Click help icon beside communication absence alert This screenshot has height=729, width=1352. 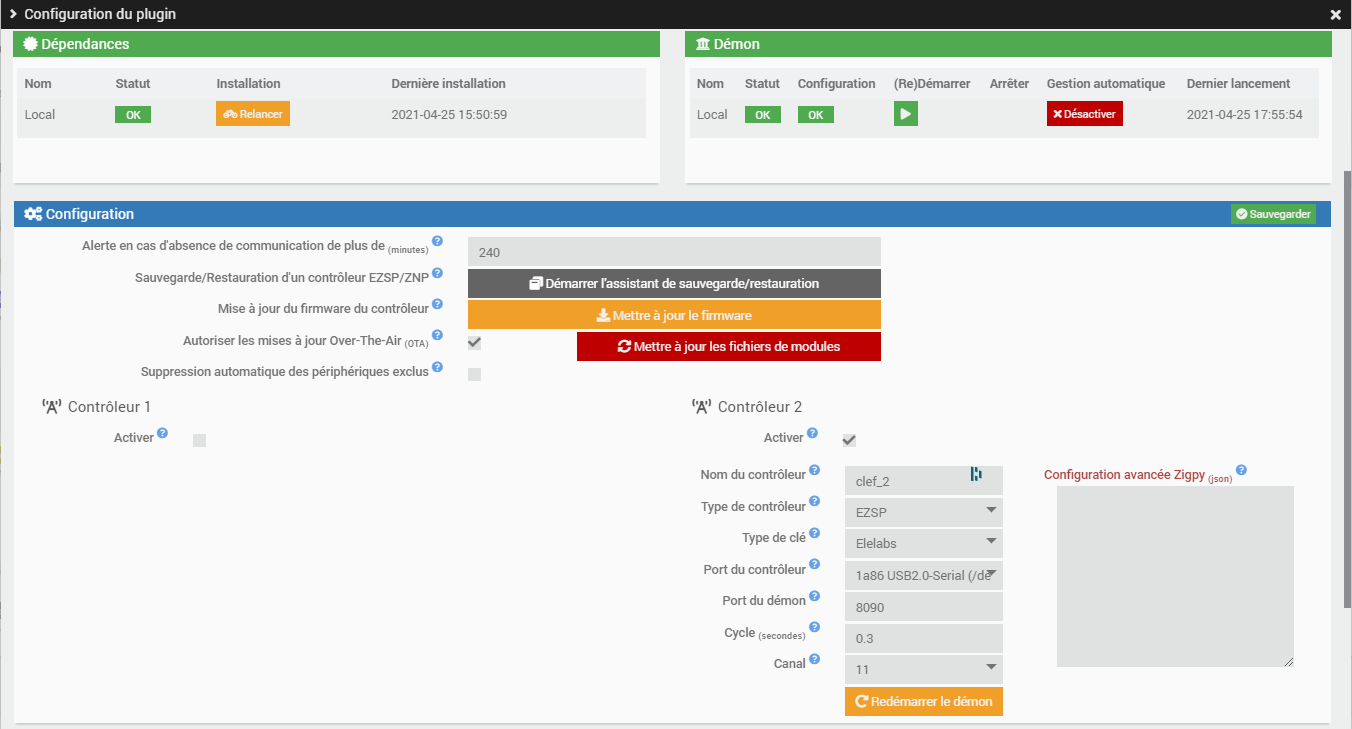pyautogui.click(x=437, y=241)
